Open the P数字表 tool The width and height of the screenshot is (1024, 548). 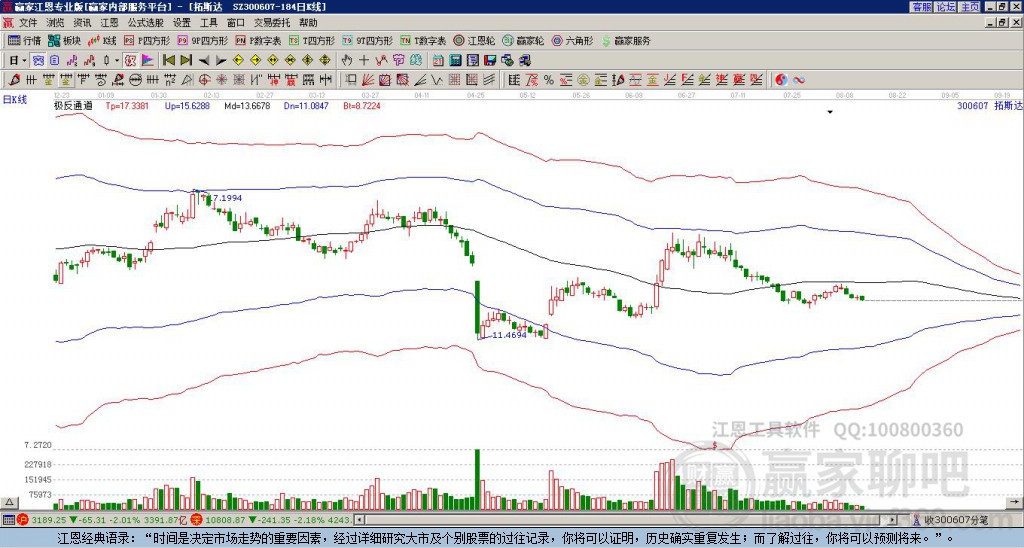coord(258,40)
